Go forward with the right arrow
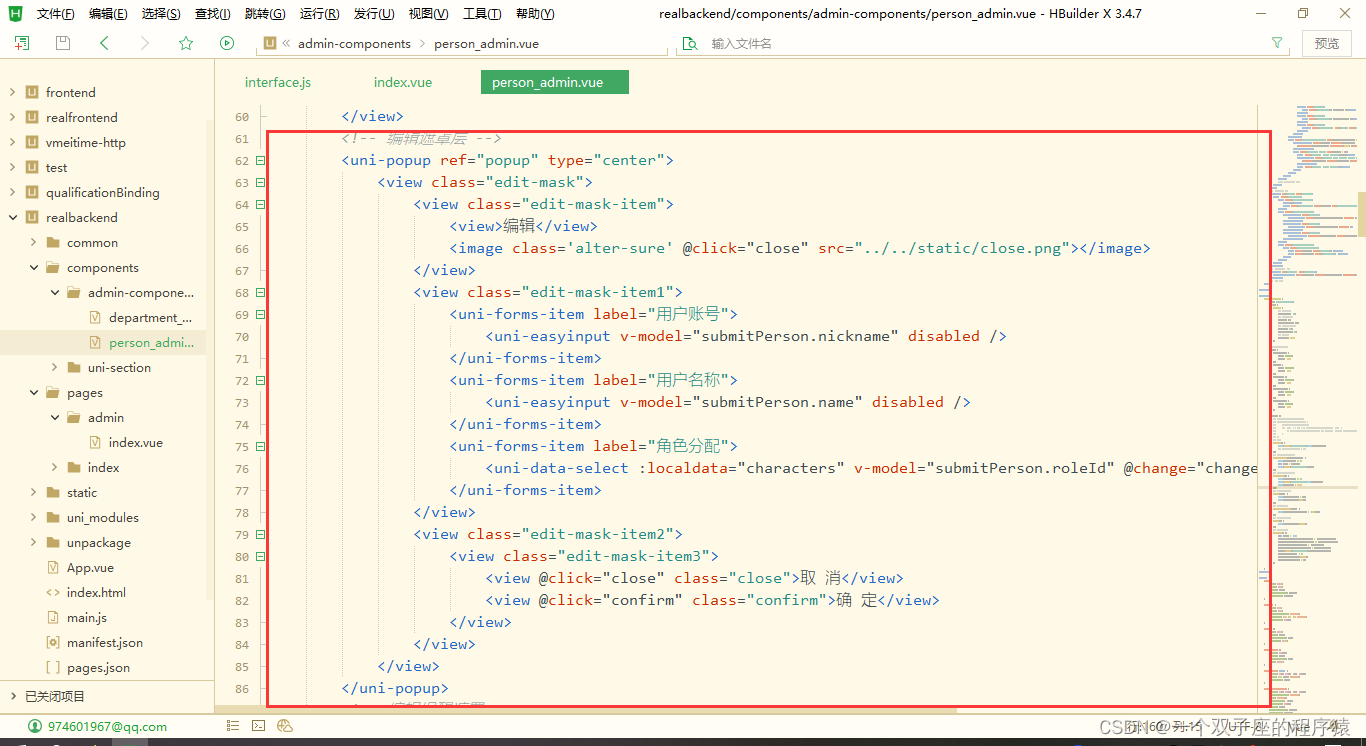The width and height of the screenshot is (1366, 746). point(145,43)
